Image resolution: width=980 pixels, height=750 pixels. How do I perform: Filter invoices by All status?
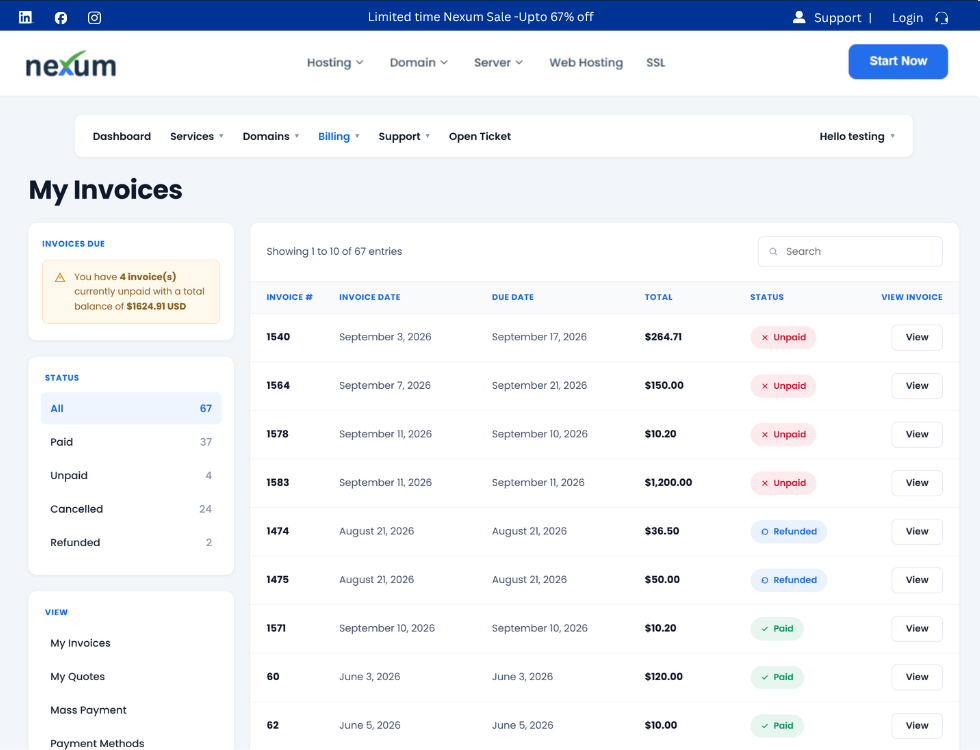[131, 408]
